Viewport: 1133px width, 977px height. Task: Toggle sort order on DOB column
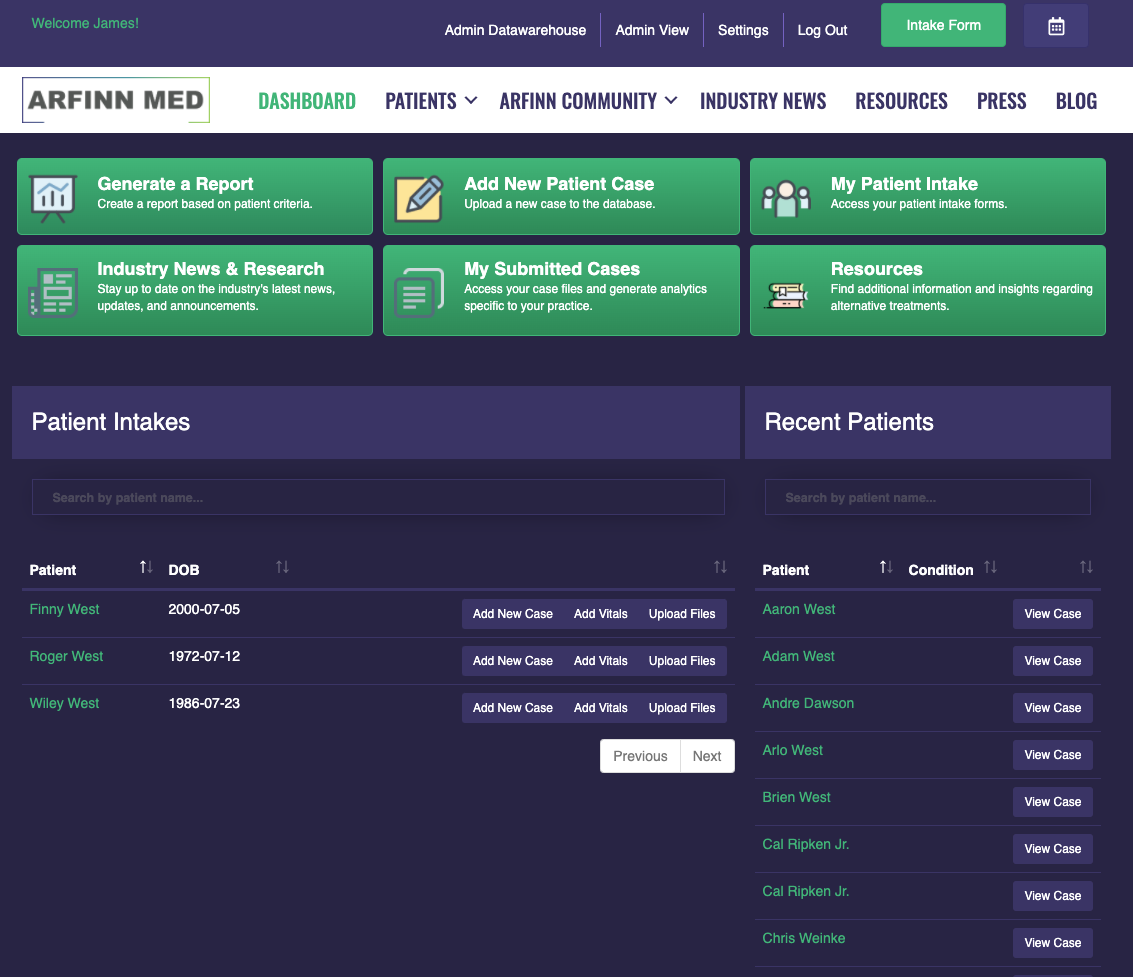pos(282,568)
